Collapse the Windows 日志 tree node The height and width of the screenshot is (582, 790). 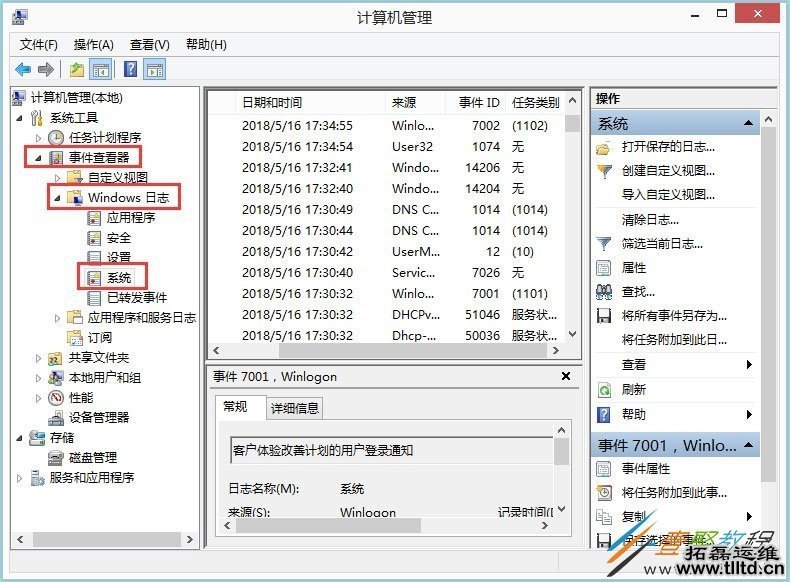pos(57,198)
